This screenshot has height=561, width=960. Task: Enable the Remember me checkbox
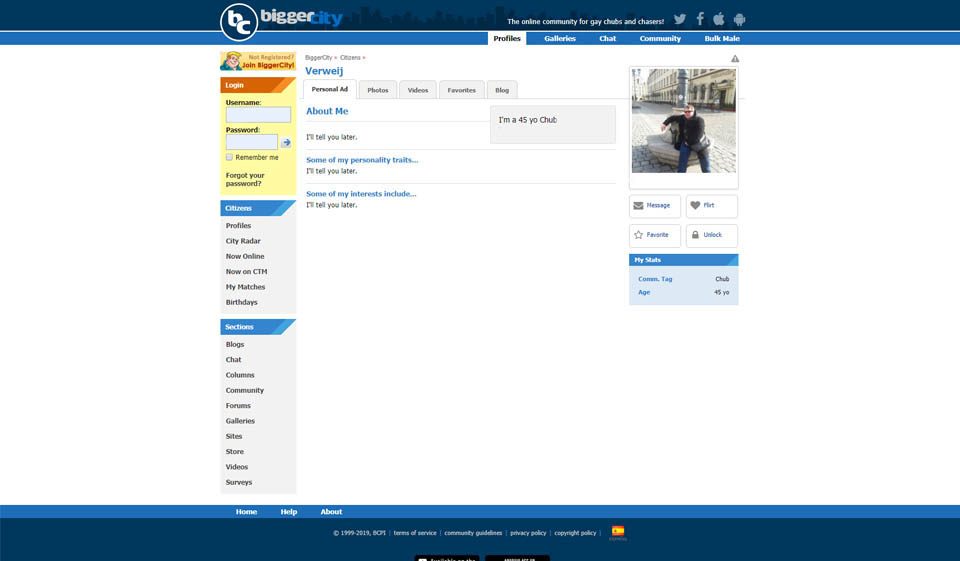click(230, 157)
